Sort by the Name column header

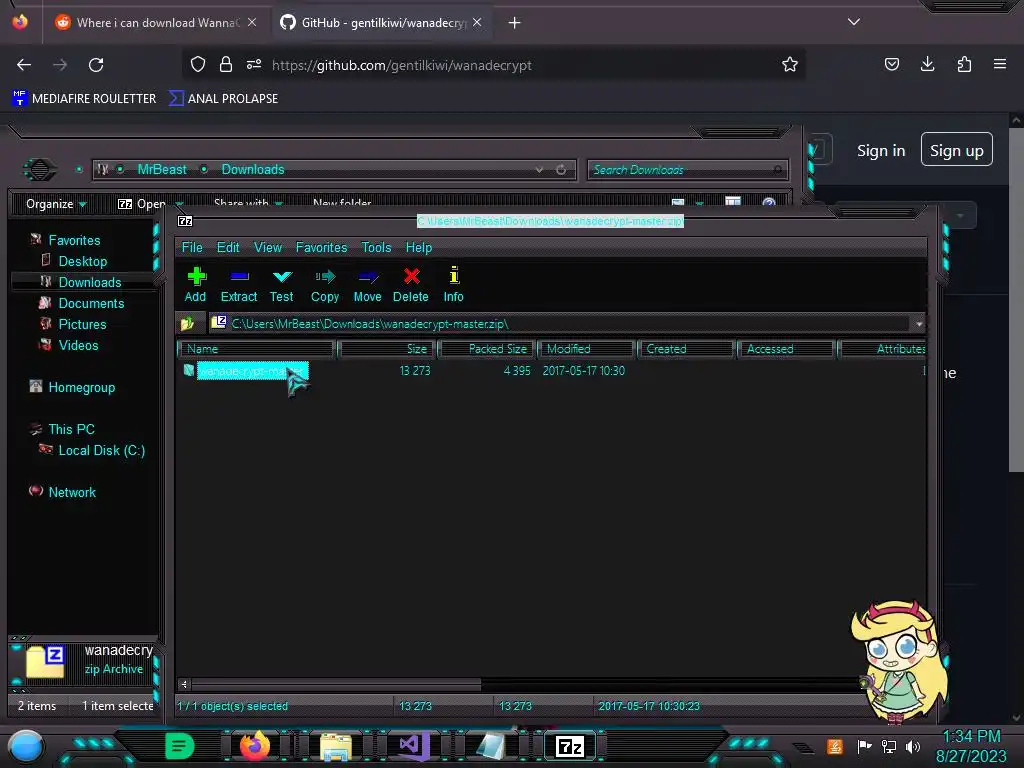[256, 349]
